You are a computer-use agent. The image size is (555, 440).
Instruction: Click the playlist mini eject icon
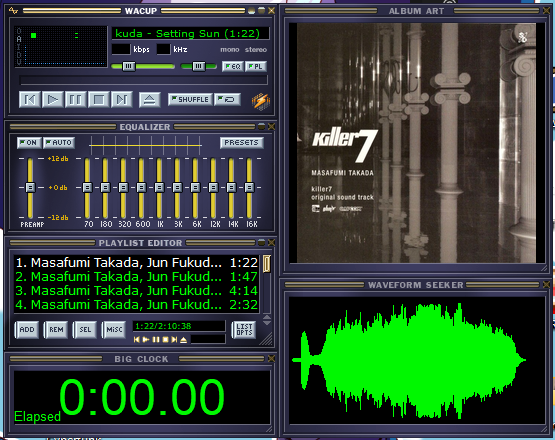pos(183,339)
